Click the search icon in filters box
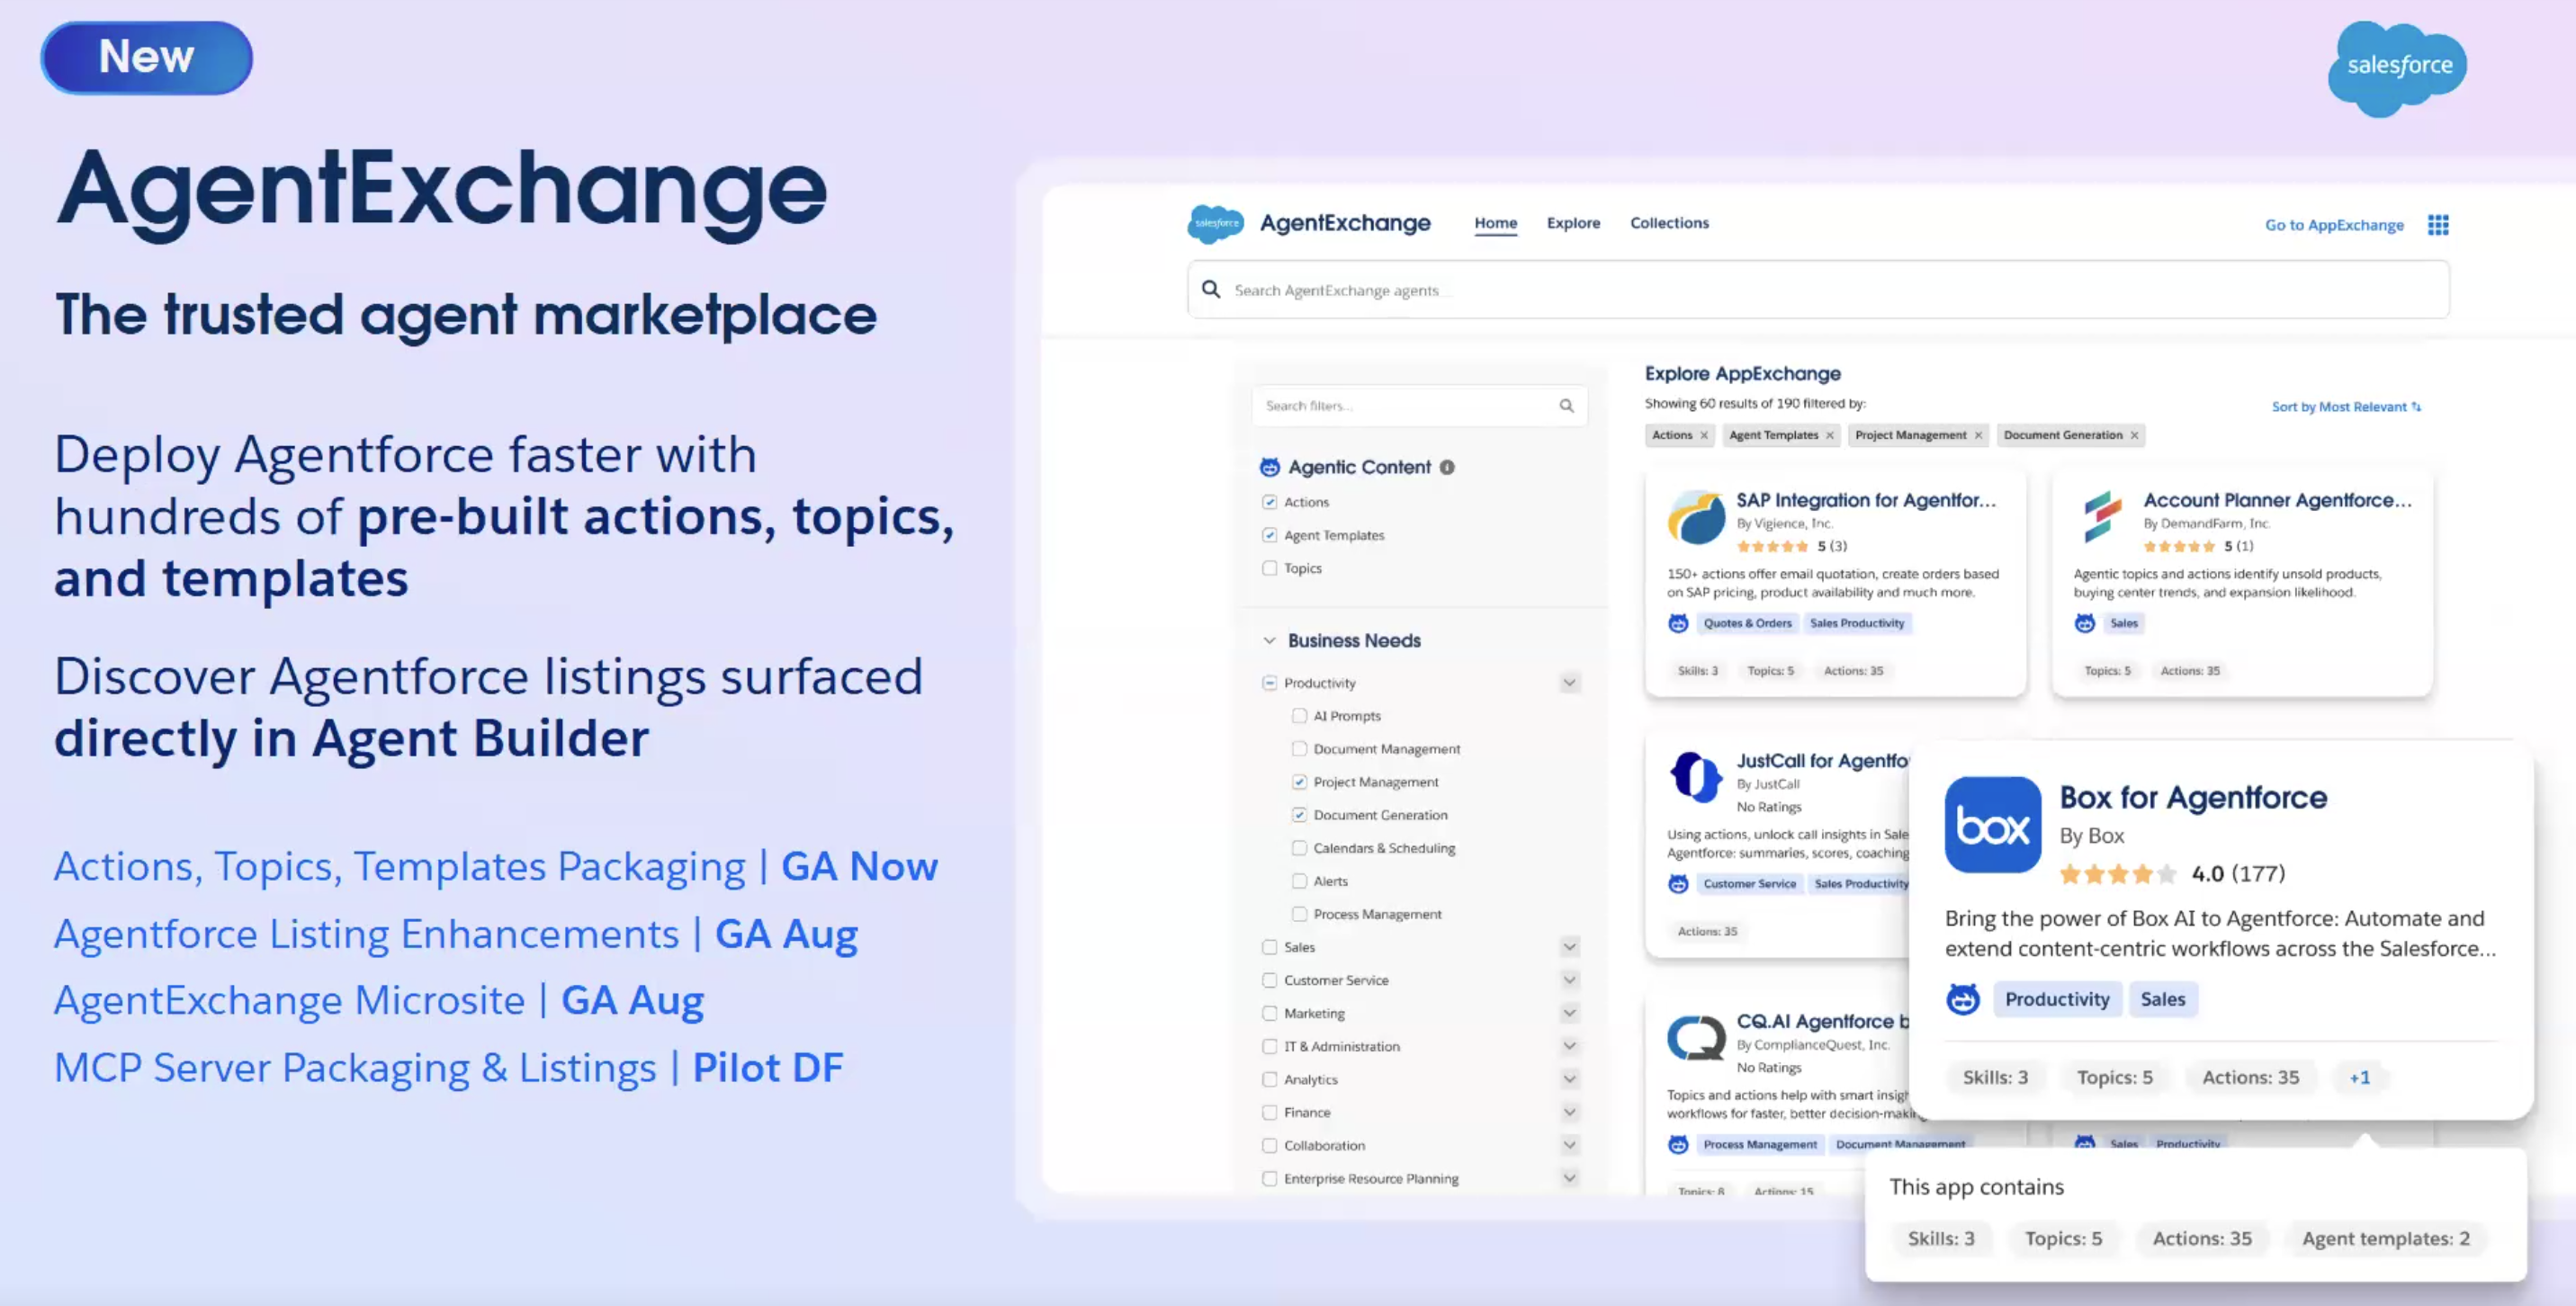 tap(1566, 406)
